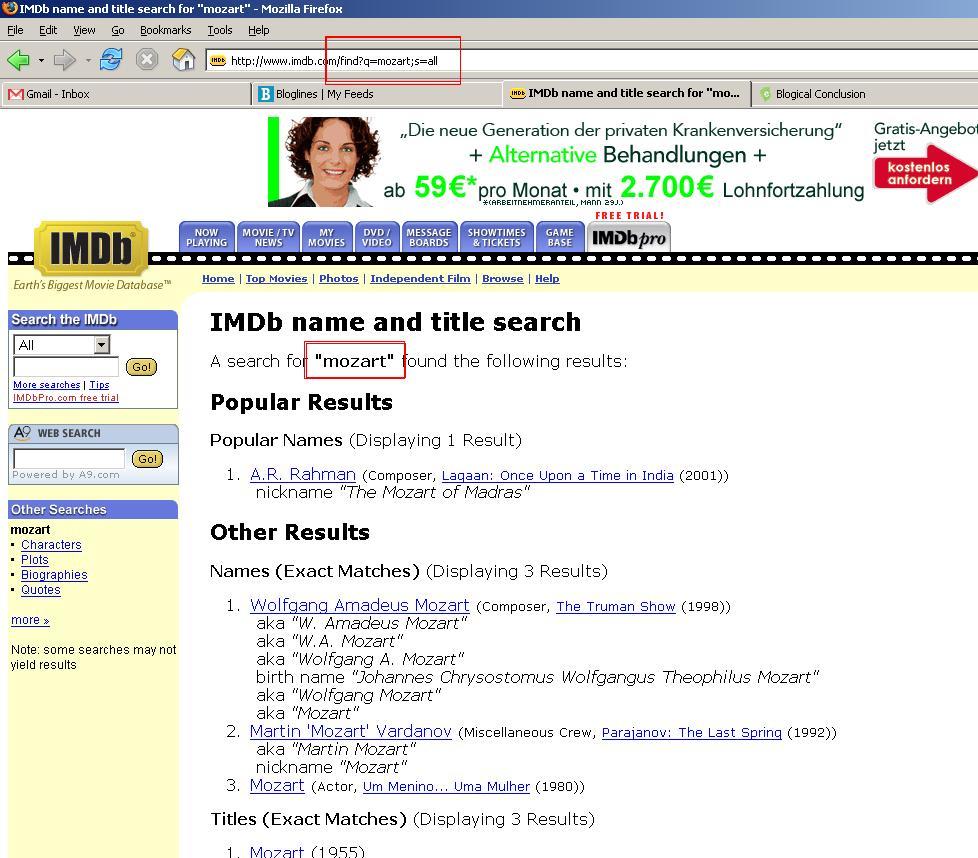Open the View menu

[x=84, y=30]
